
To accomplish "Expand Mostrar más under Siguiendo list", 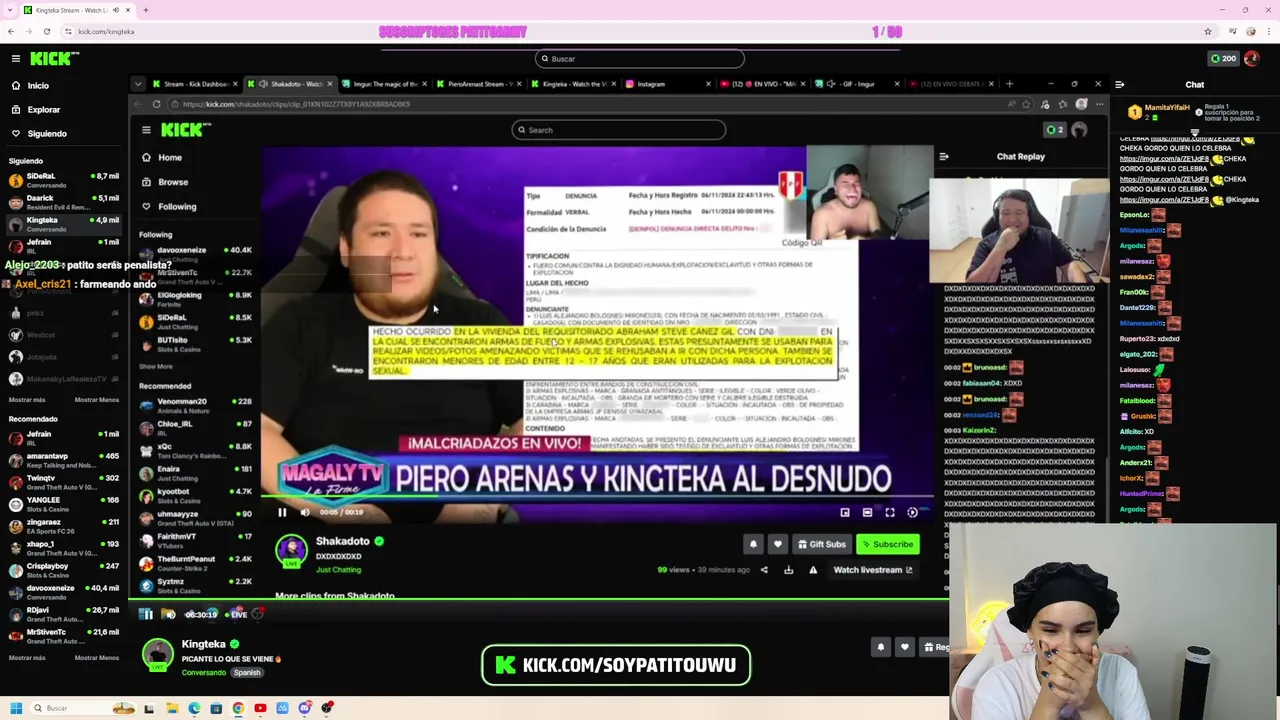I will coord(27,400).
